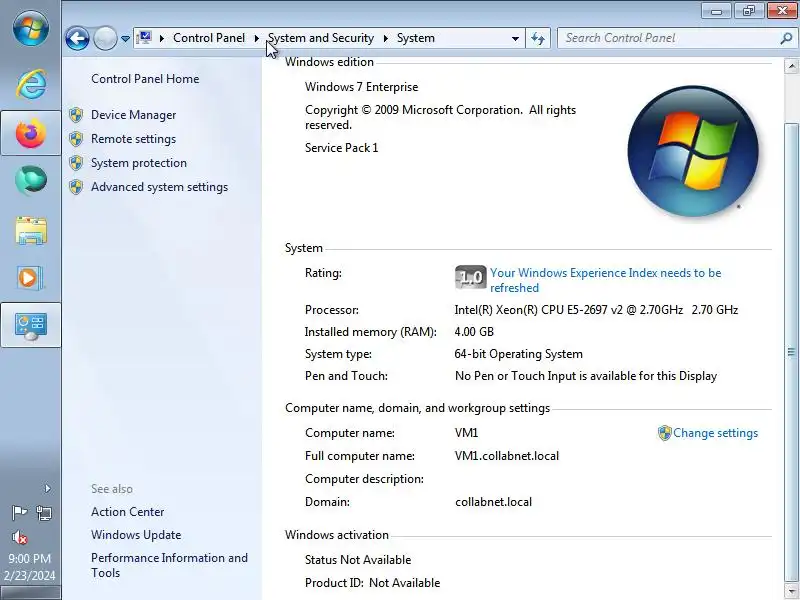Viewport: 800px width, 600px height.
Task: Open address bar history dropdown
Action: click(515, 39)
